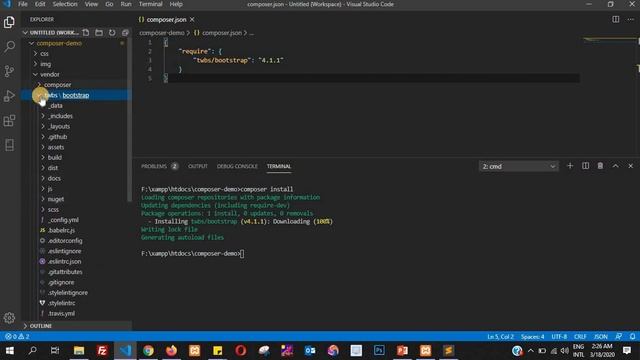Click the editor minimap preview
640x360 pixels.
(609, 40)
